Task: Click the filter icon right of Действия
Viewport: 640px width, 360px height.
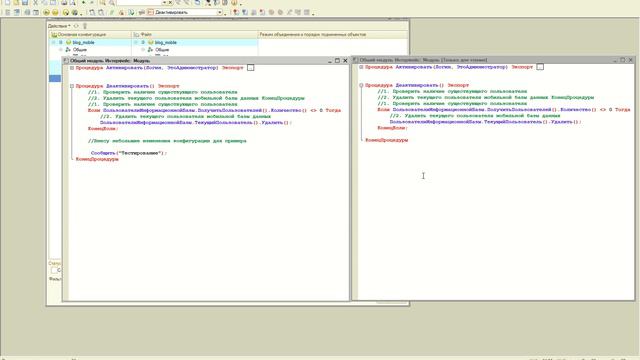Action: click(x=85, y=26)
